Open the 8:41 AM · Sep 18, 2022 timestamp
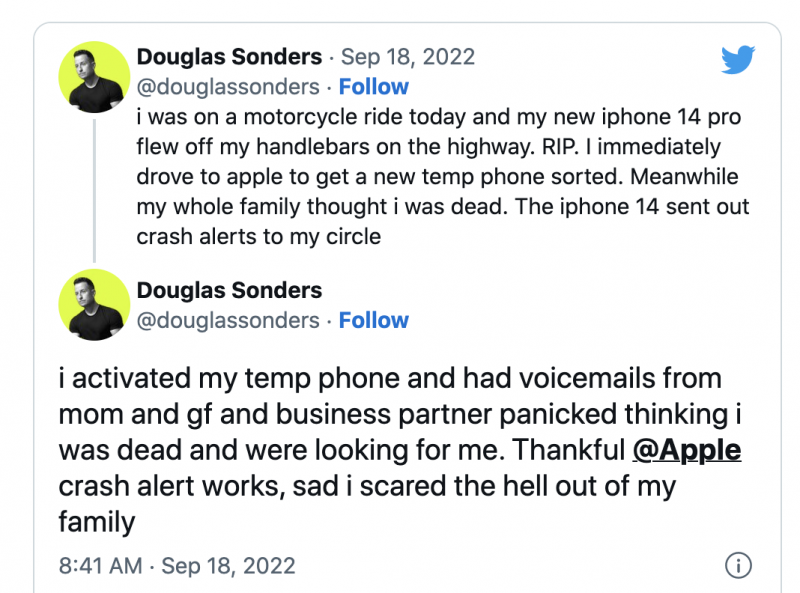 point(177,566)
